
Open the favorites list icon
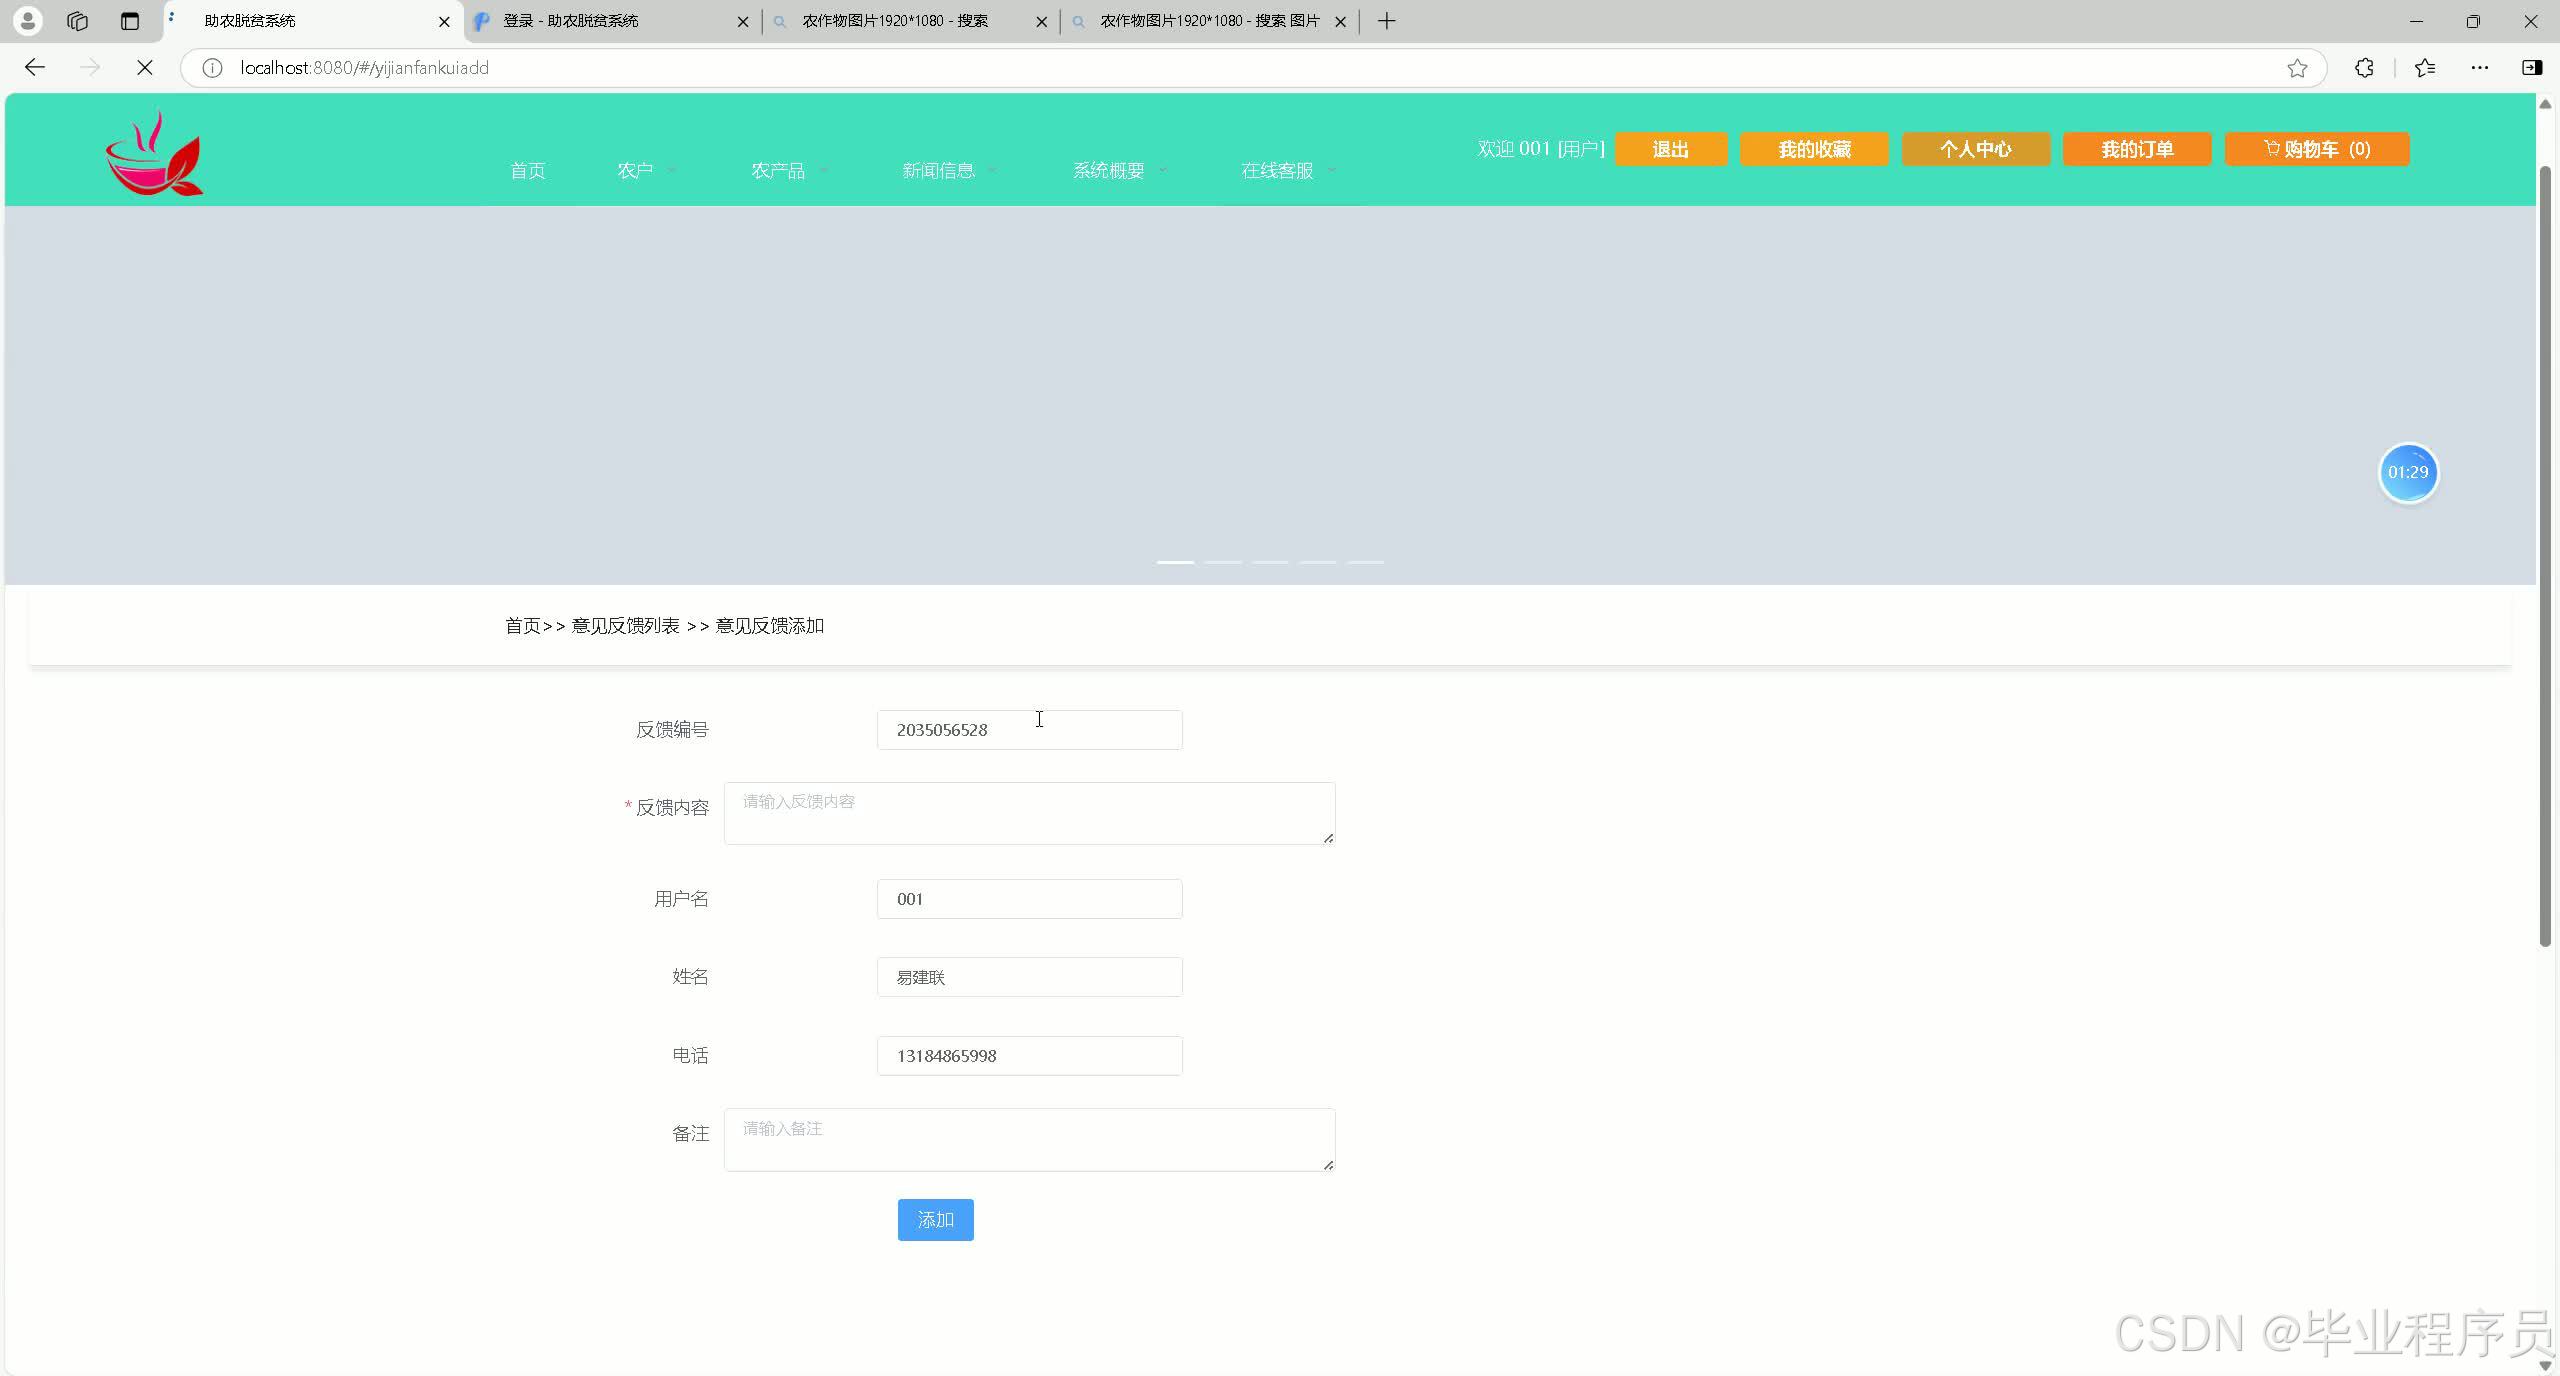click(2425, 67)
